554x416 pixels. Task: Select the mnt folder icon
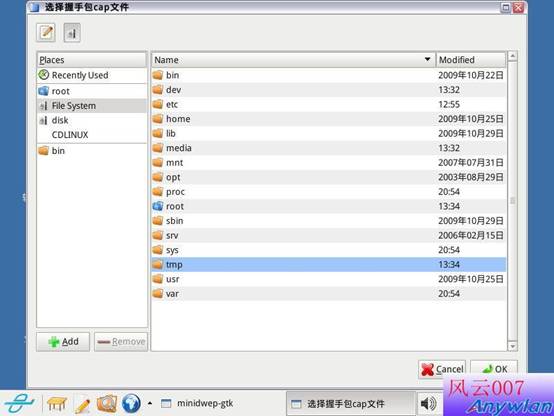tap(158, 163)
